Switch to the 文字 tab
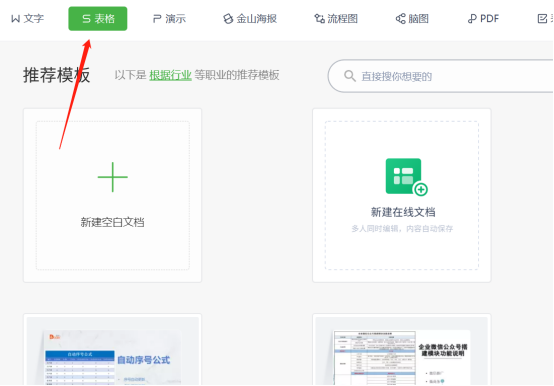 [x=28, y=19]
